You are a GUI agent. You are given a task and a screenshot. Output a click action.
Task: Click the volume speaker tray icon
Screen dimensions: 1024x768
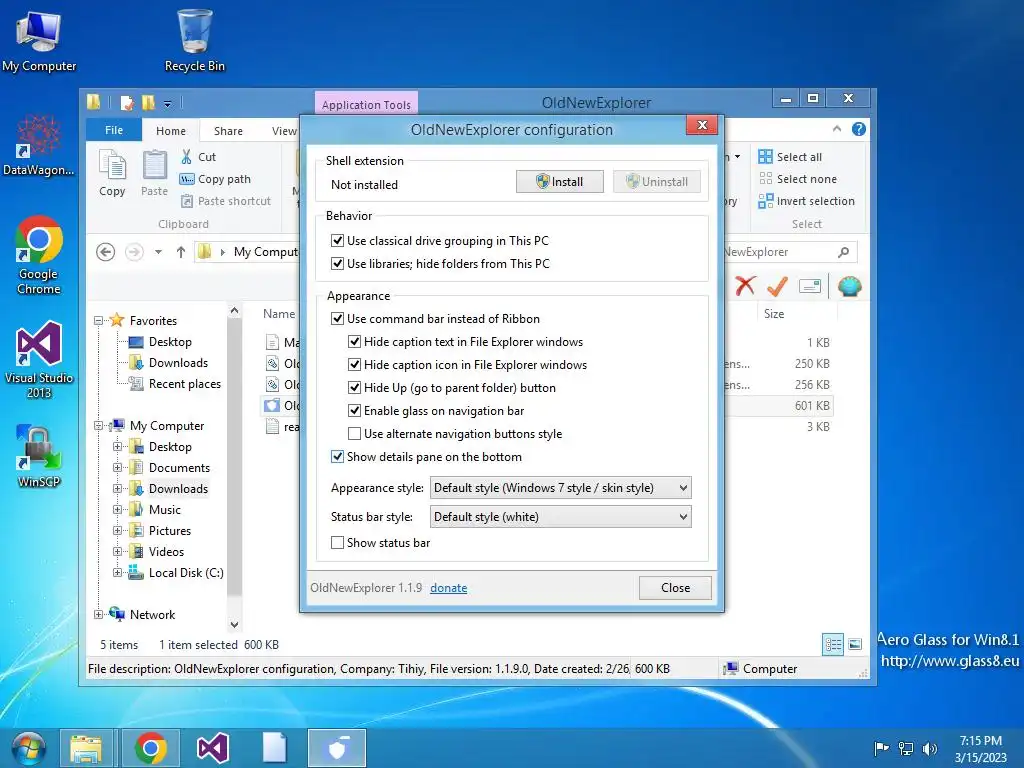[x=930, y=748]
